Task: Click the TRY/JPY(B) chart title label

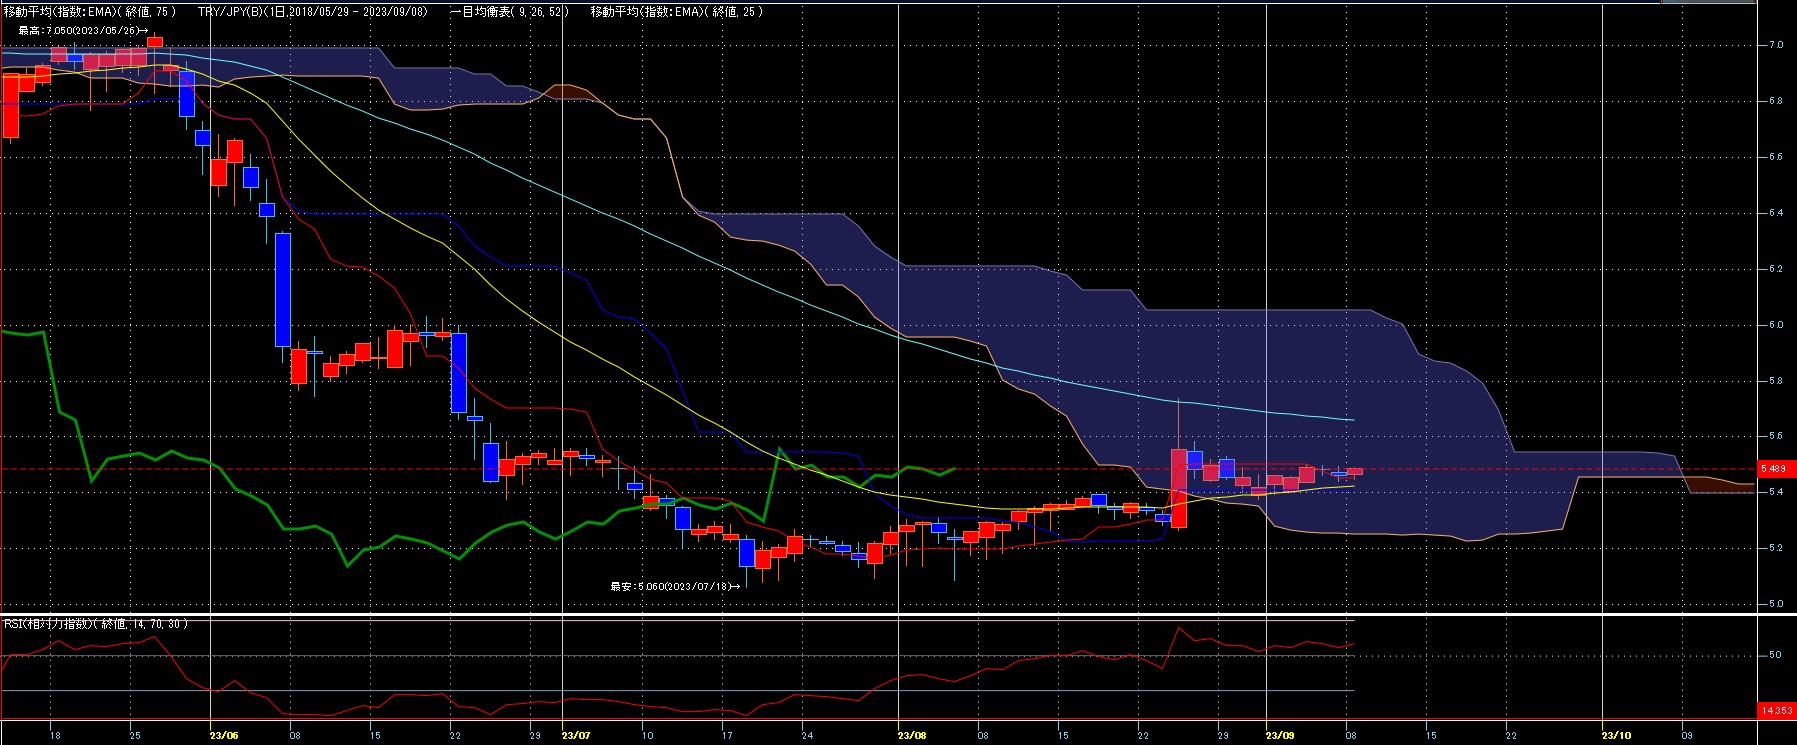Action: [313, 11]
